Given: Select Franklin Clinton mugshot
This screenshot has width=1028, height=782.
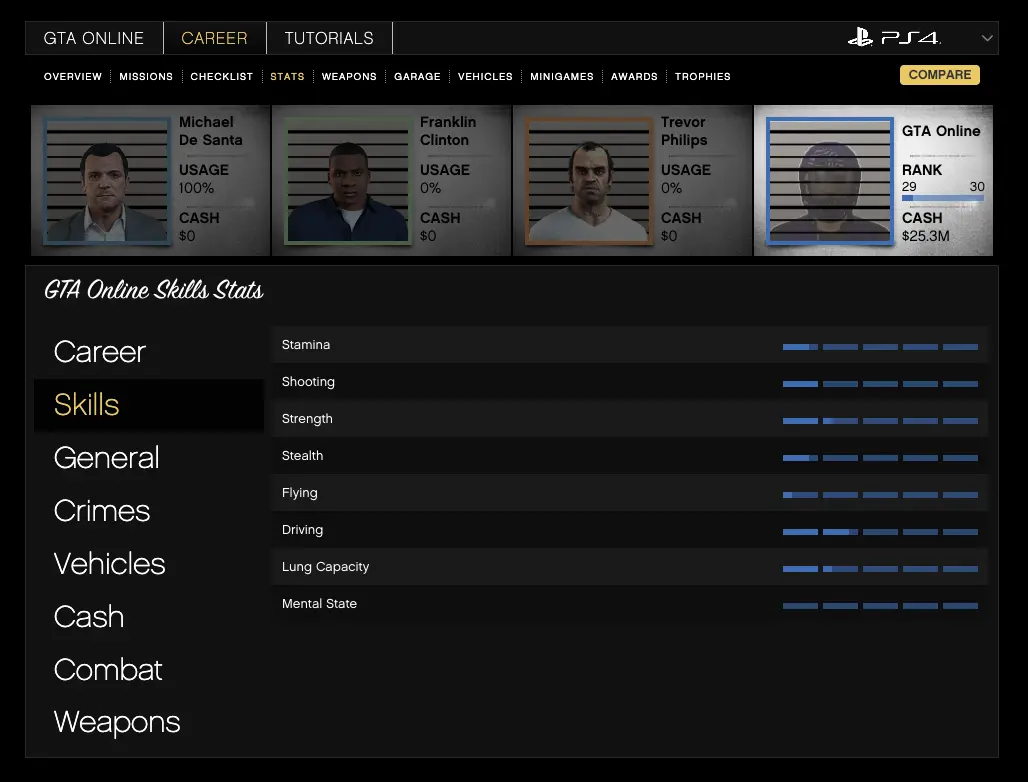Looking at the screenshot, I should click(347, 181).
